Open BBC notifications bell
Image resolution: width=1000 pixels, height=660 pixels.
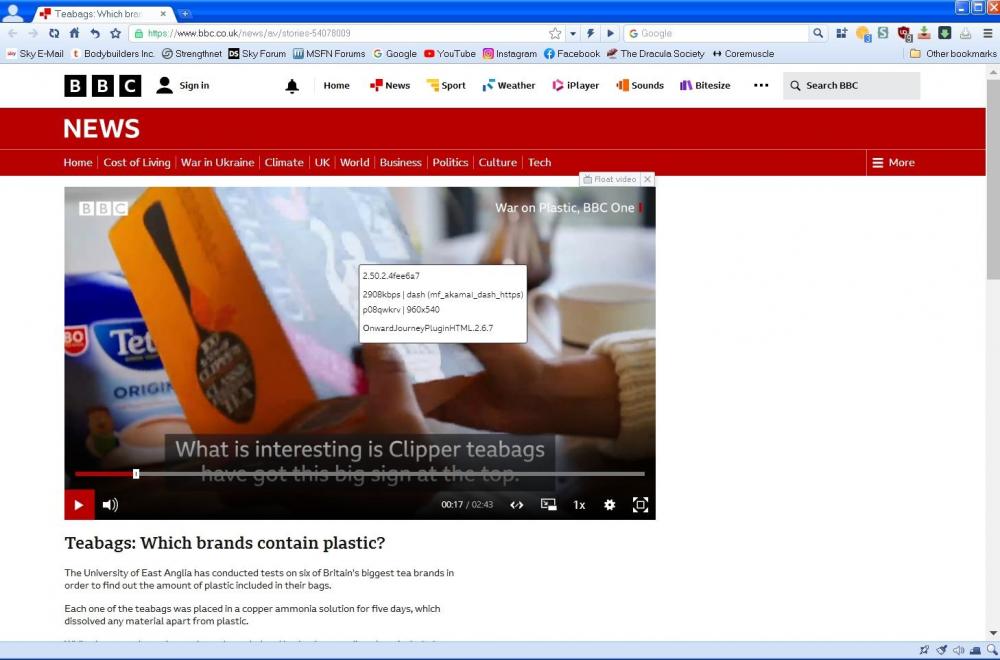(x=292, y=86)
